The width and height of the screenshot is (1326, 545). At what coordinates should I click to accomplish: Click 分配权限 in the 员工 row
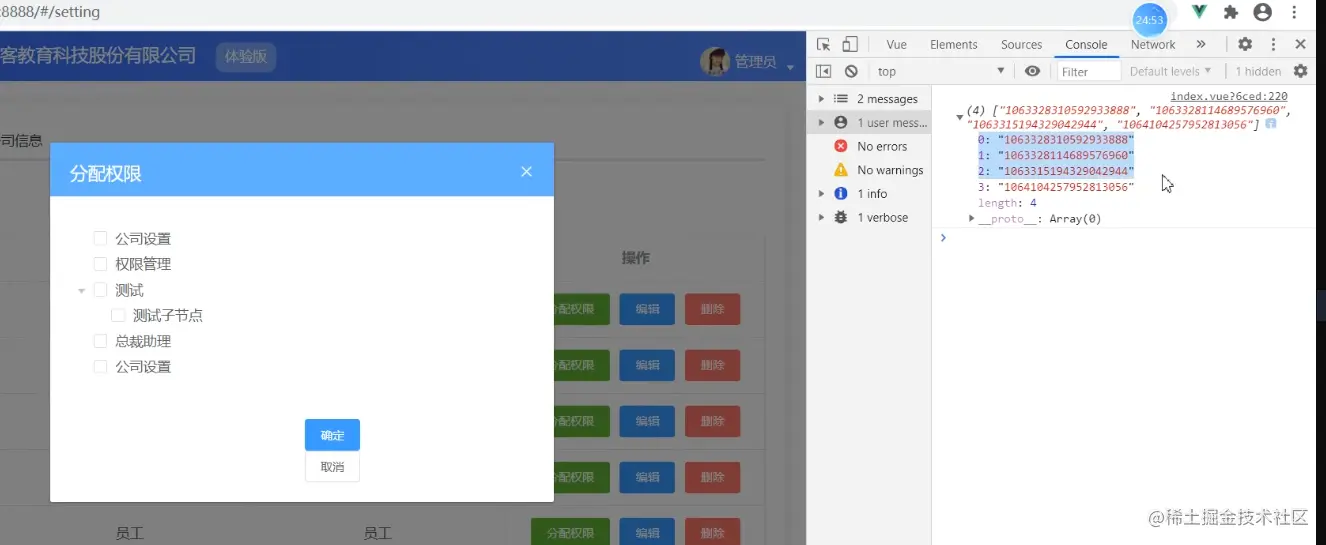[x=570, y=533]
